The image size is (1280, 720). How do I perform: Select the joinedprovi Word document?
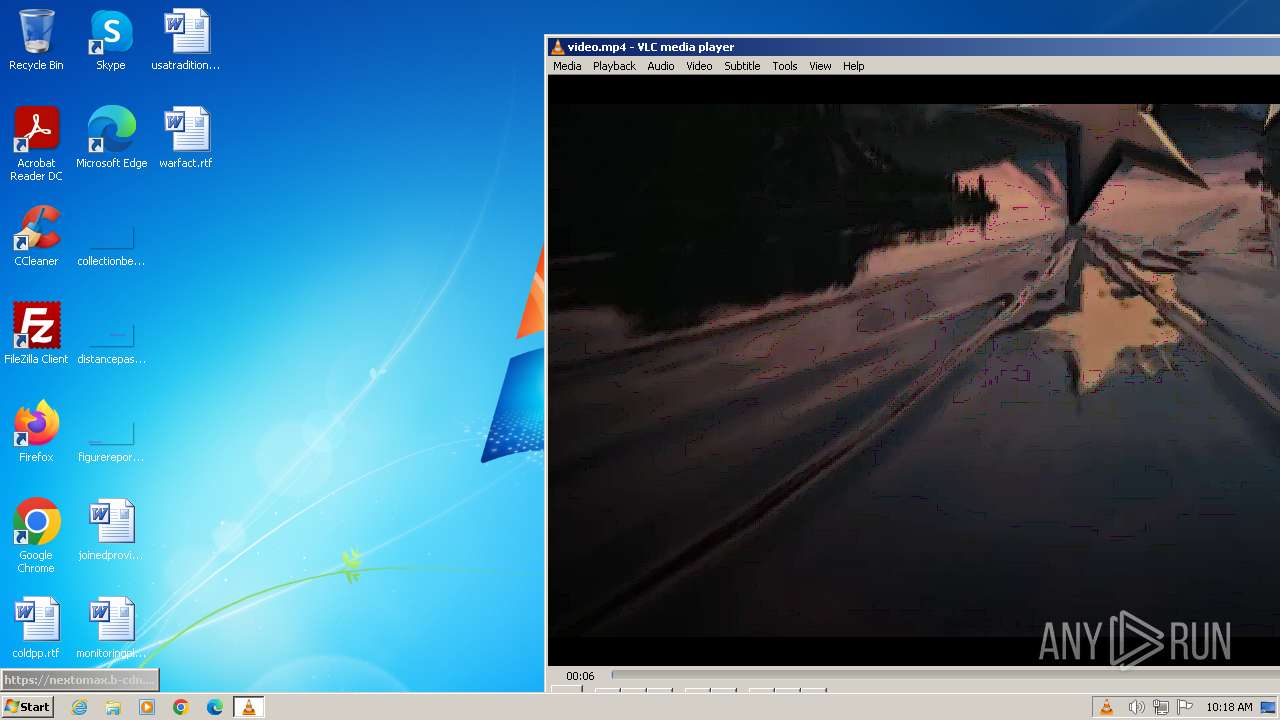(111, 530)
